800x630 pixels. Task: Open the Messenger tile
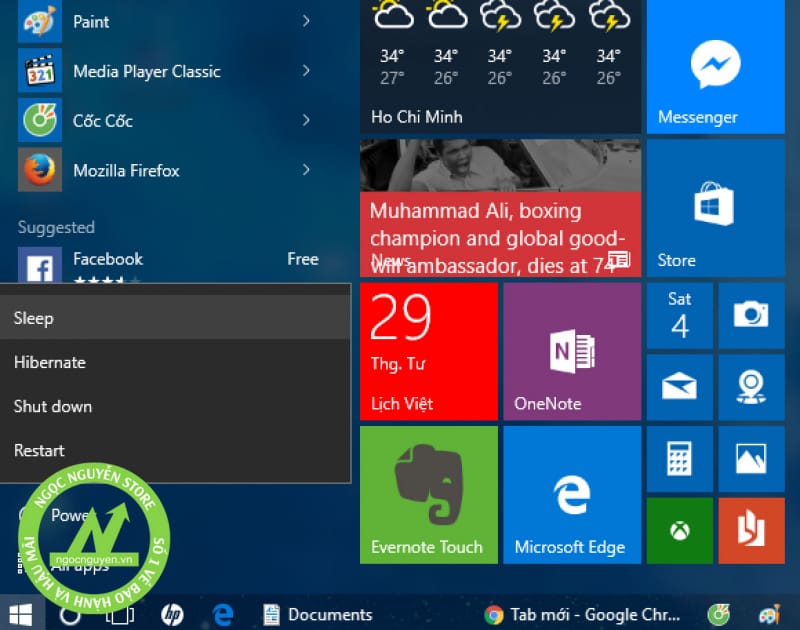(x=715, y=67)
